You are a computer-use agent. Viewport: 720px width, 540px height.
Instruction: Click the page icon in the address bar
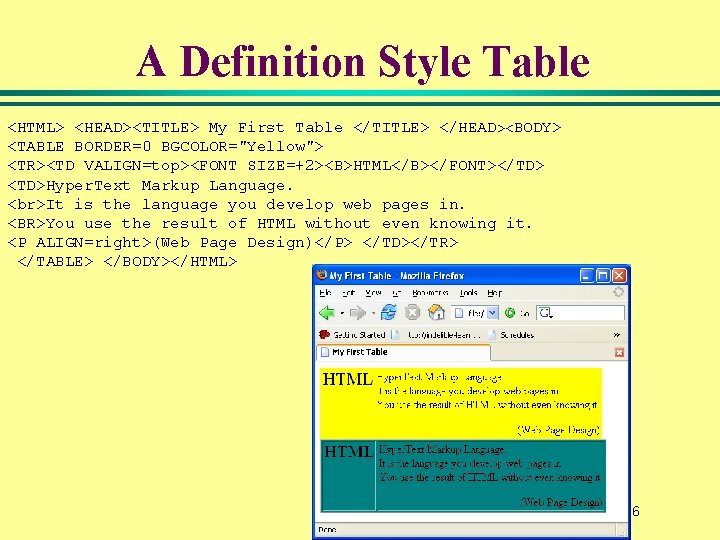coord(459,313)
